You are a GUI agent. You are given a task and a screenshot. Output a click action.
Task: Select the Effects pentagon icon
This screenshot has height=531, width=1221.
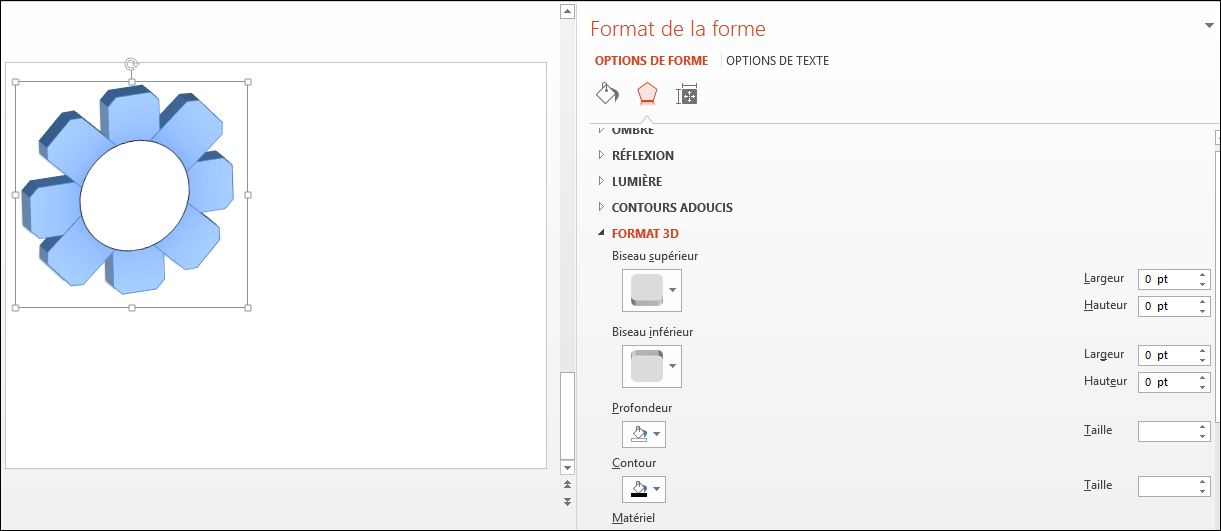tap(647, 94)
